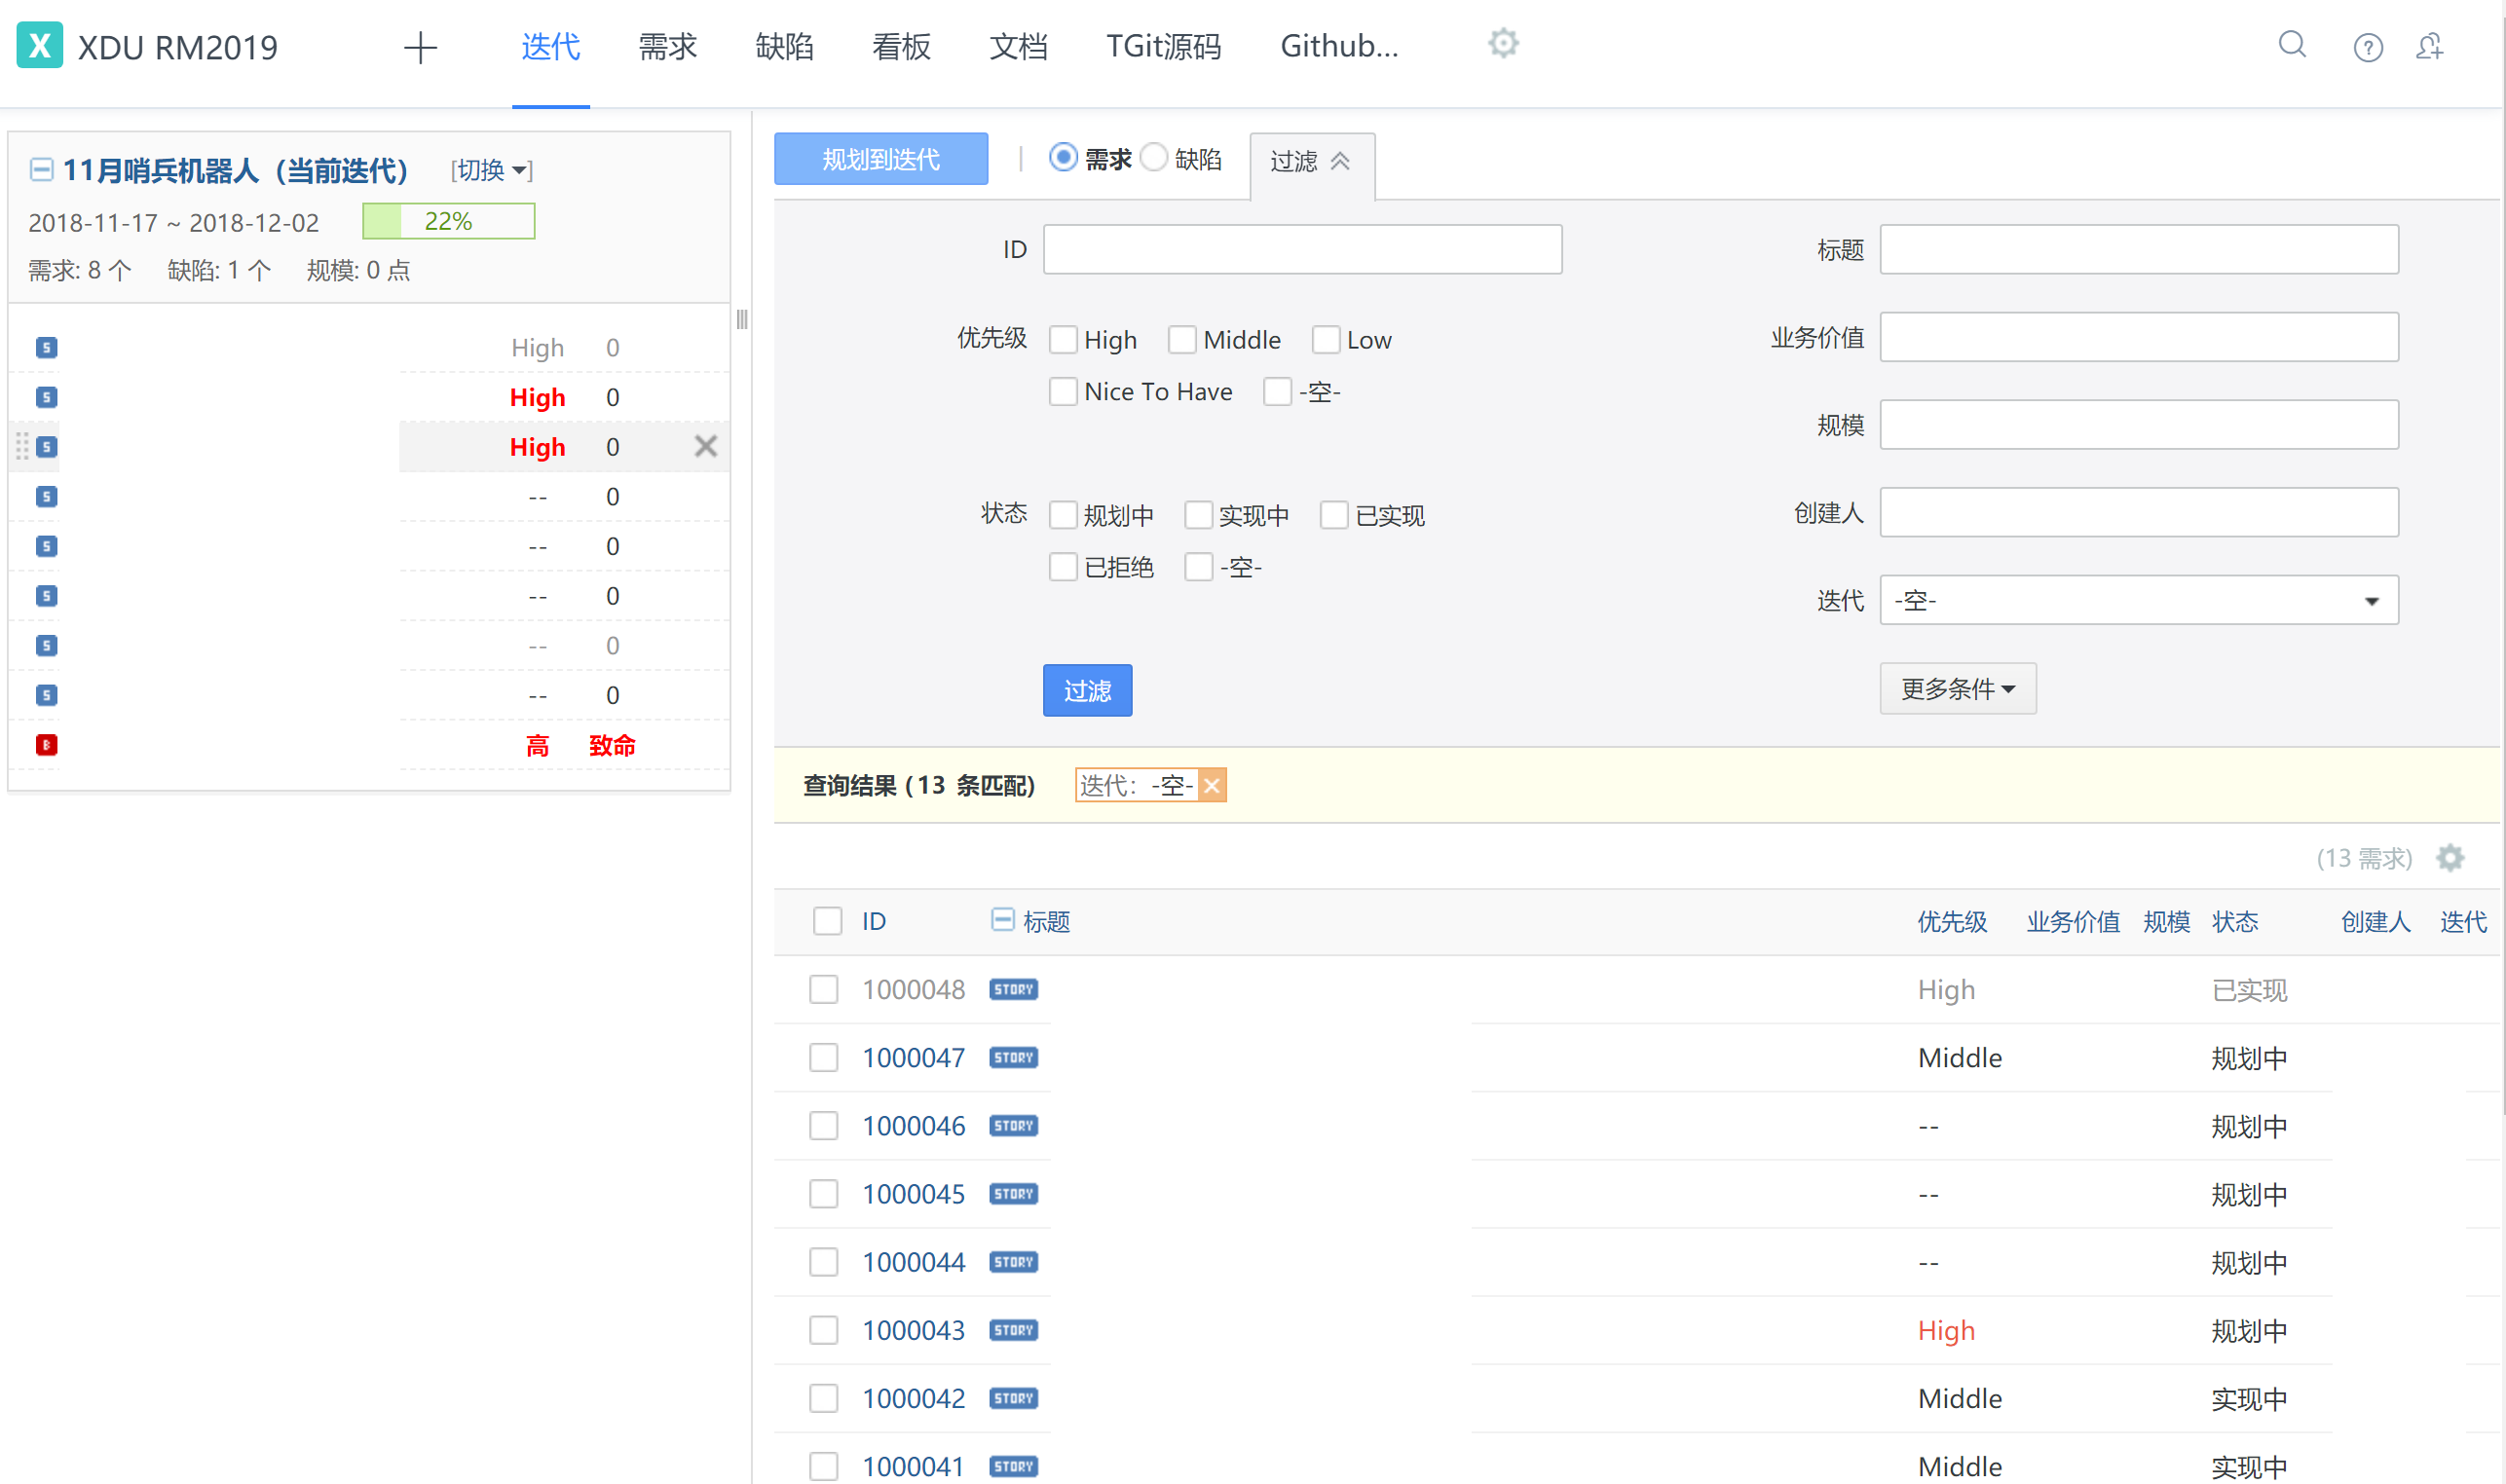Click the 22% iteration progress bar
This screenshot has width=2506, height=1484.
click(x=448, y=221)
